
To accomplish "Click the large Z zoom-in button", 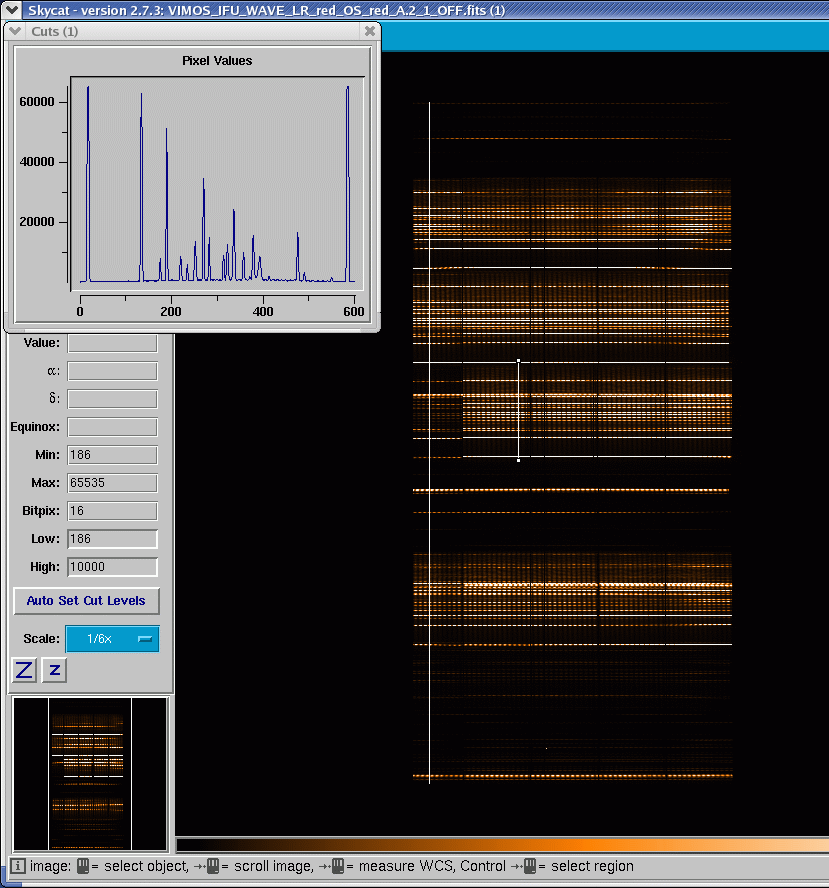I will (x=24, y=671).
